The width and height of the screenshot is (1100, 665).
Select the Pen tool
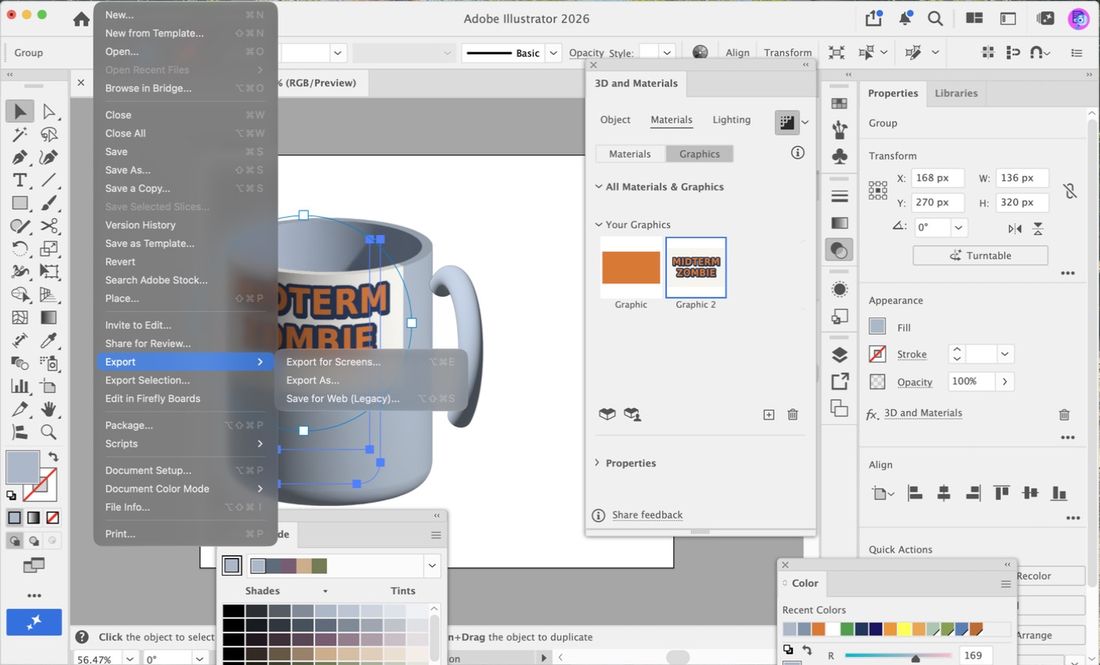(x=20, y=157)
